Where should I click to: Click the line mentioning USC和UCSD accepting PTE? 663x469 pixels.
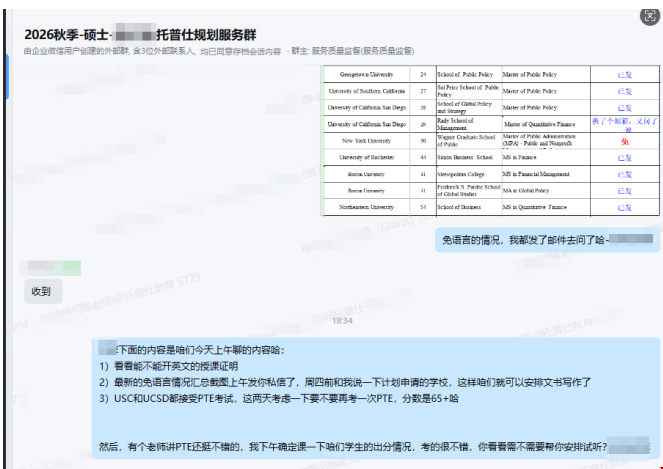280,398
